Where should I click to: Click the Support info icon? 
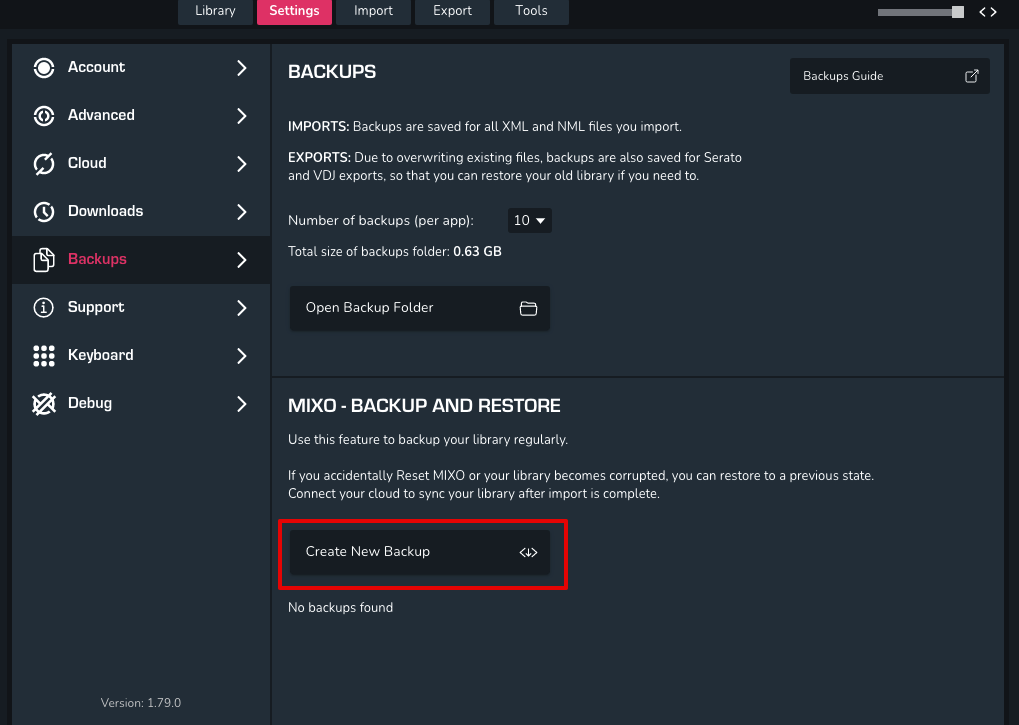coord(44,307)
